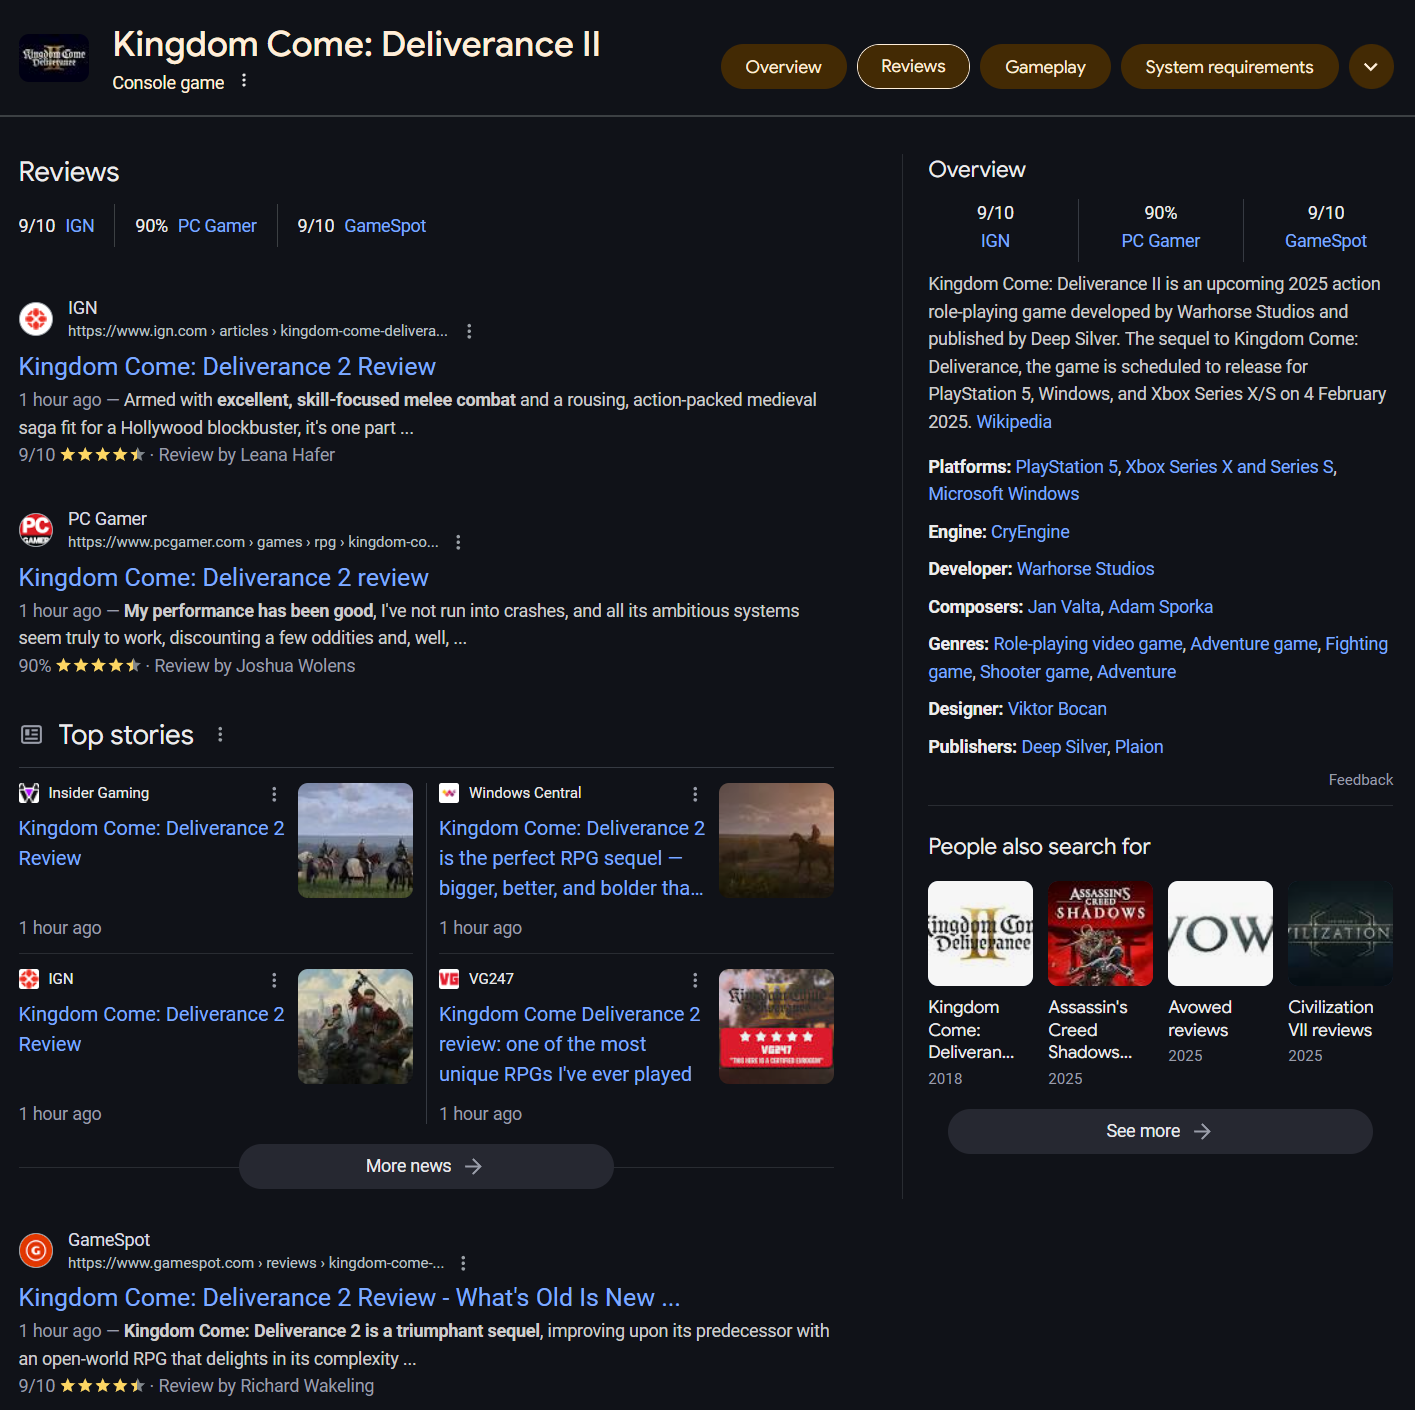This screenshot has width=1415, height=1410.
Task: Click IGN story warrior thumbnail
Action: (x=355, y=1026)
